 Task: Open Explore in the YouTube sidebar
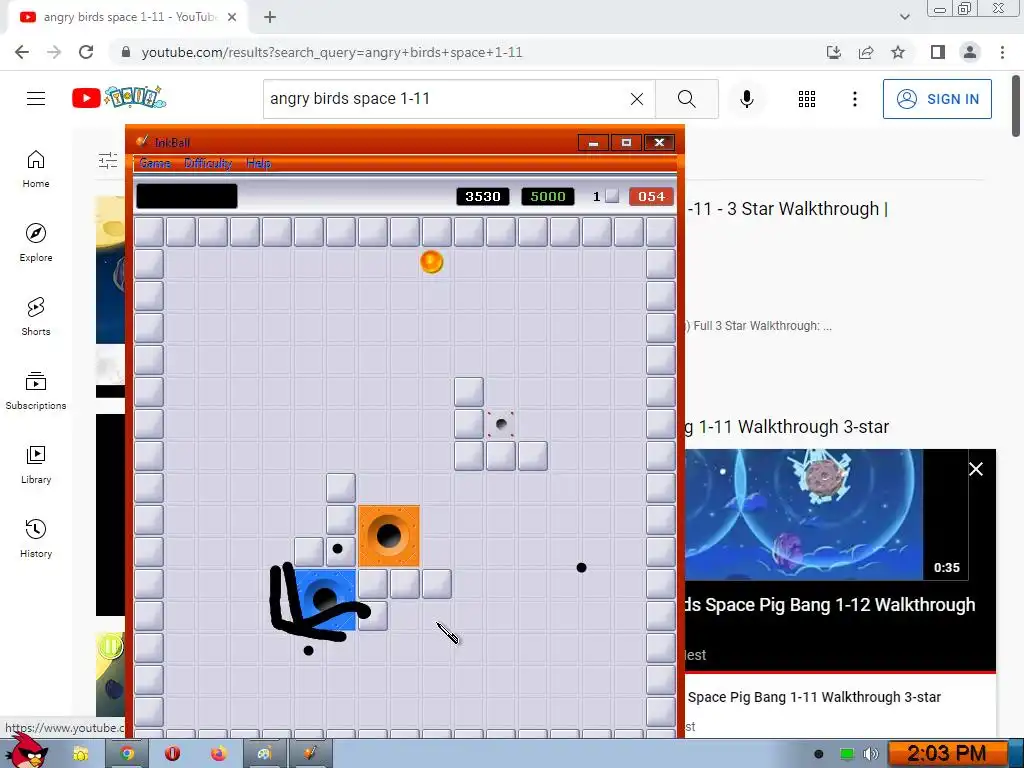click(36, 242)
